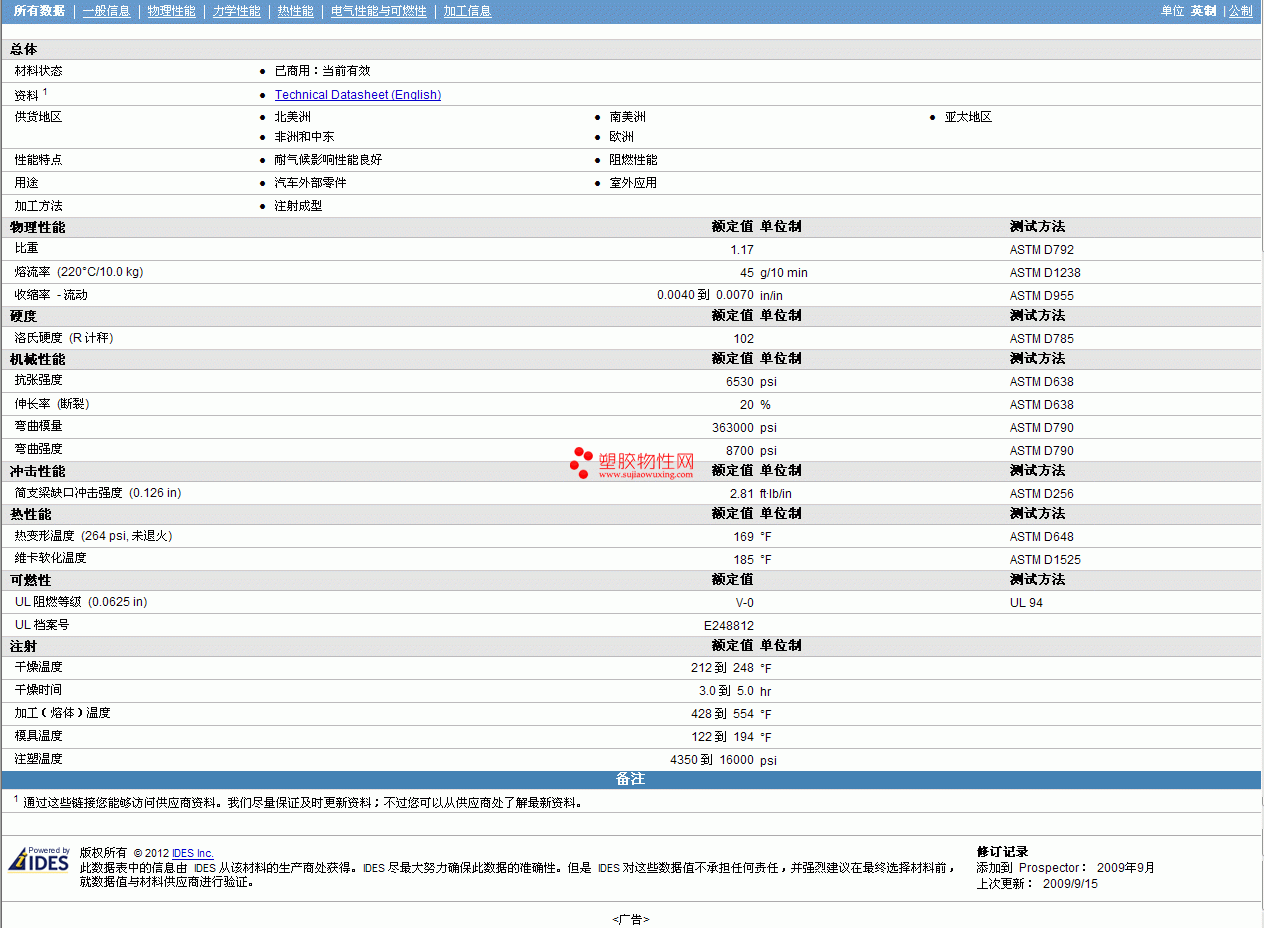This screenshot has height=928, width=1264.
Task: Click the 干燥时间 row label
Action: click(39, 690)
